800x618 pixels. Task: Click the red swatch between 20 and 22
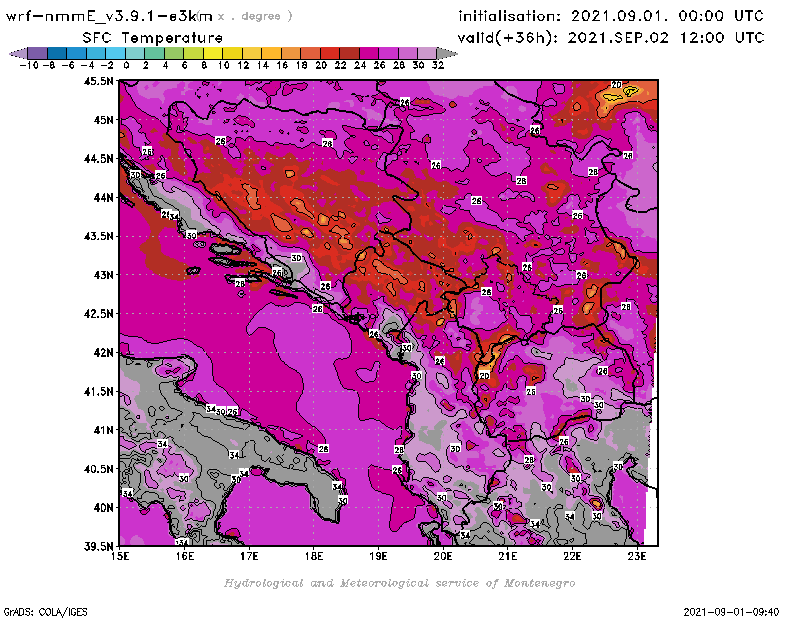point(330,53)
